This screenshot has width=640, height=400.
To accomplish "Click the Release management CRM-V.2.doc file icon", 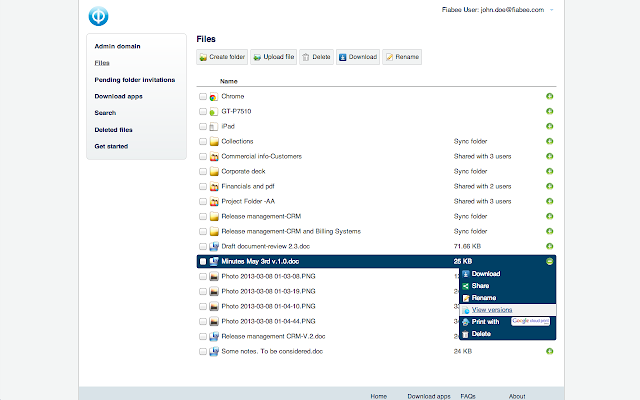I will click(x=214, y=337).
